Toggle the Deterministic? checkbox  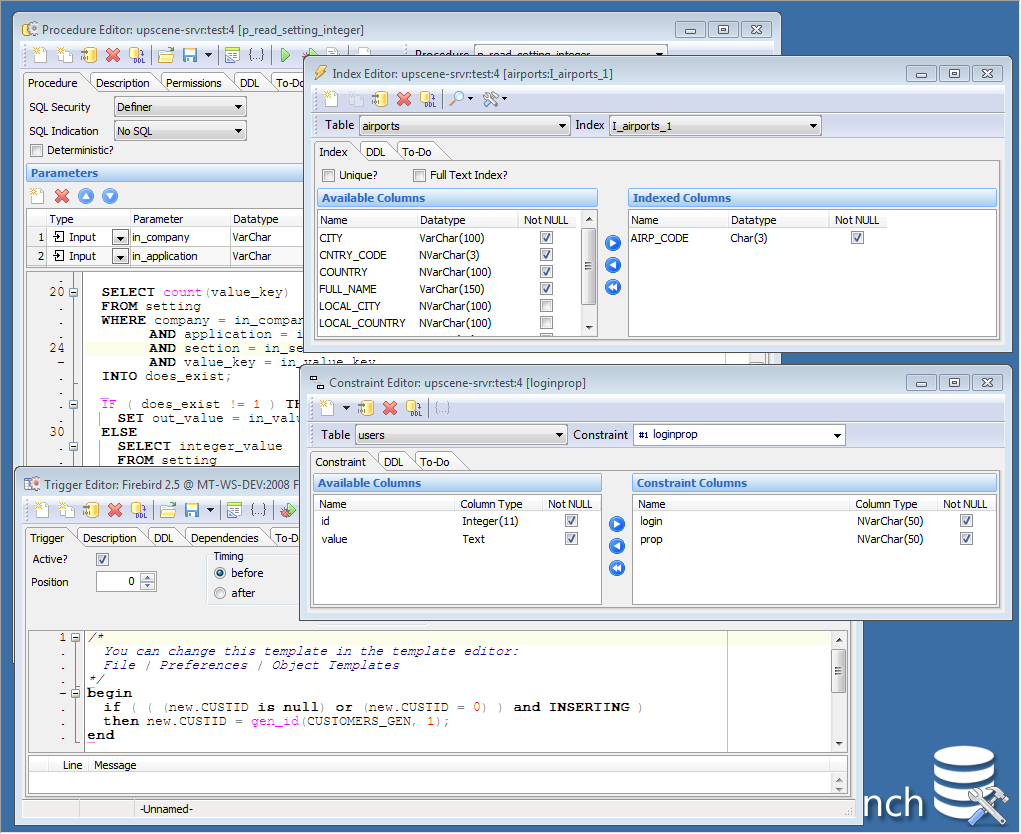(36, 150)
